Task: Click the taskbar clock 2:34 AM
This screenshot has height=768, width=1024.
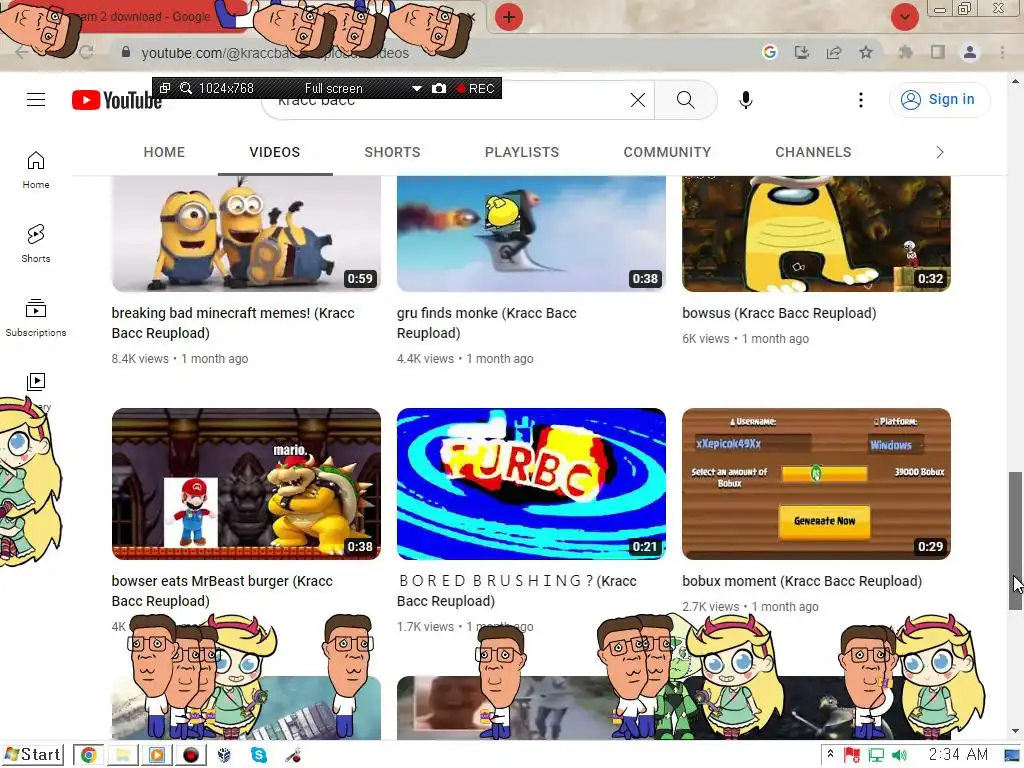Action: 958,755
